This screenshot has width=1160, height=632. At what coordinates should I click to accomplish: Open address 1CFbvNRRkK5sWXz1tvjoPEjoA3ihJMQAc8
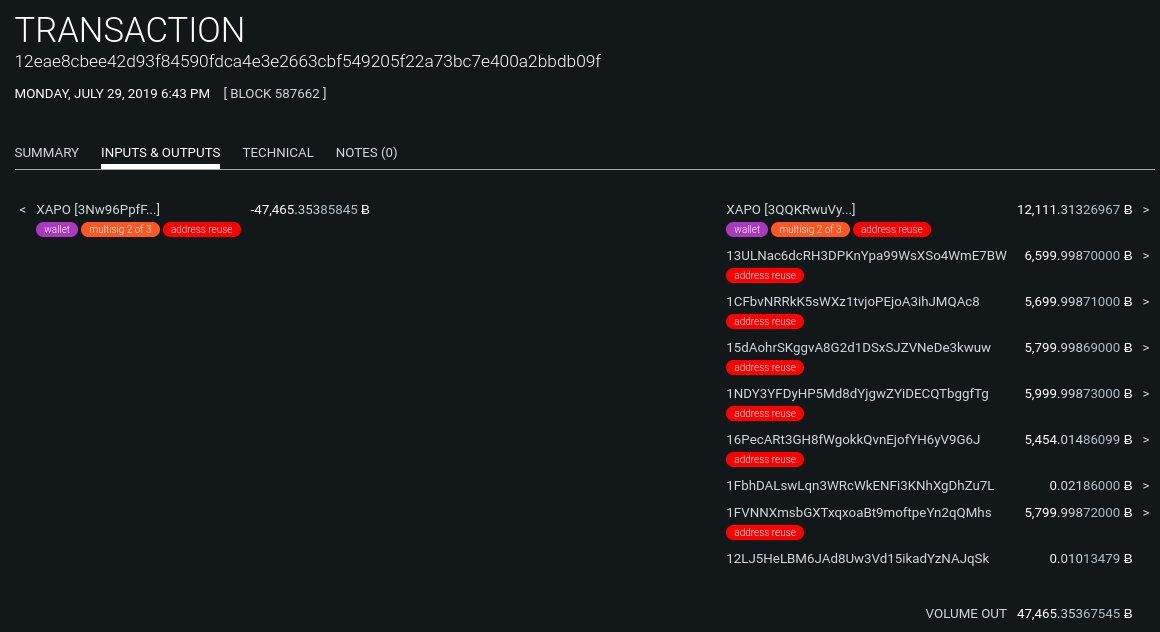click(x=852, y=301)
